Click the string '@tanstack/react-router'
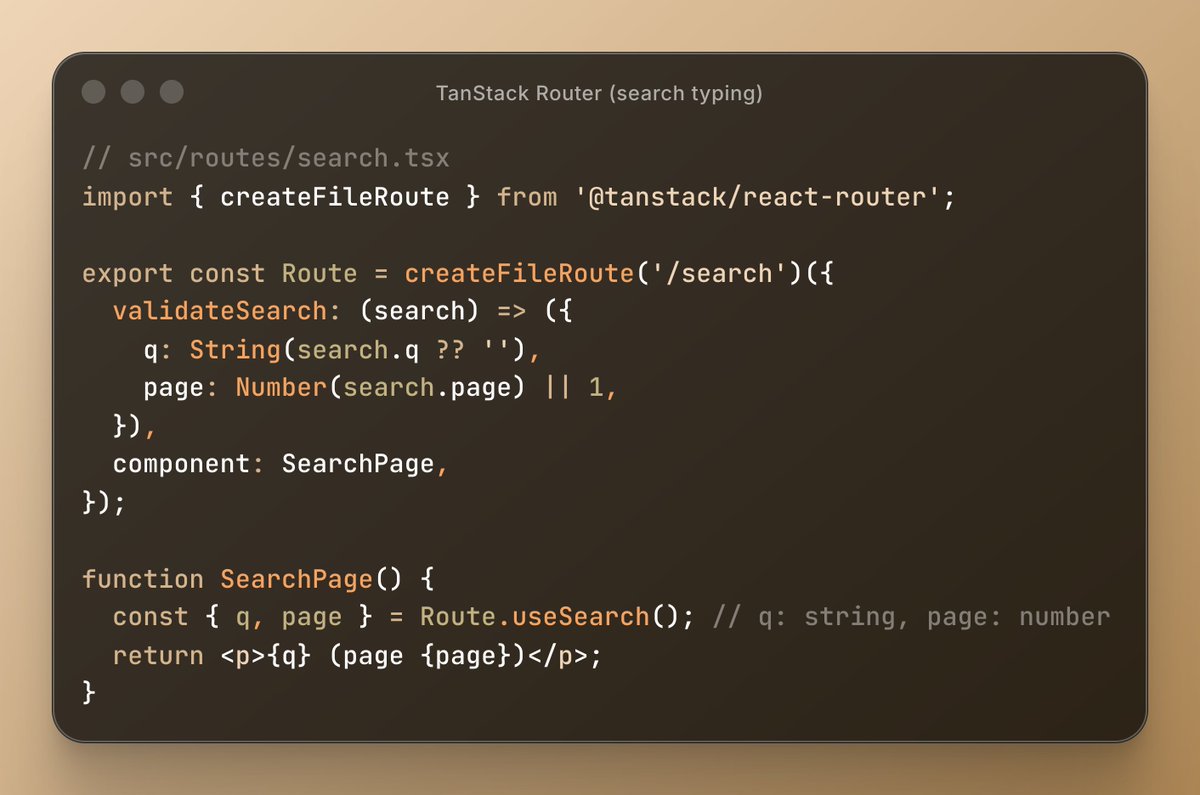This screenshot has width=1200, height=795. [x=757, y=197]
